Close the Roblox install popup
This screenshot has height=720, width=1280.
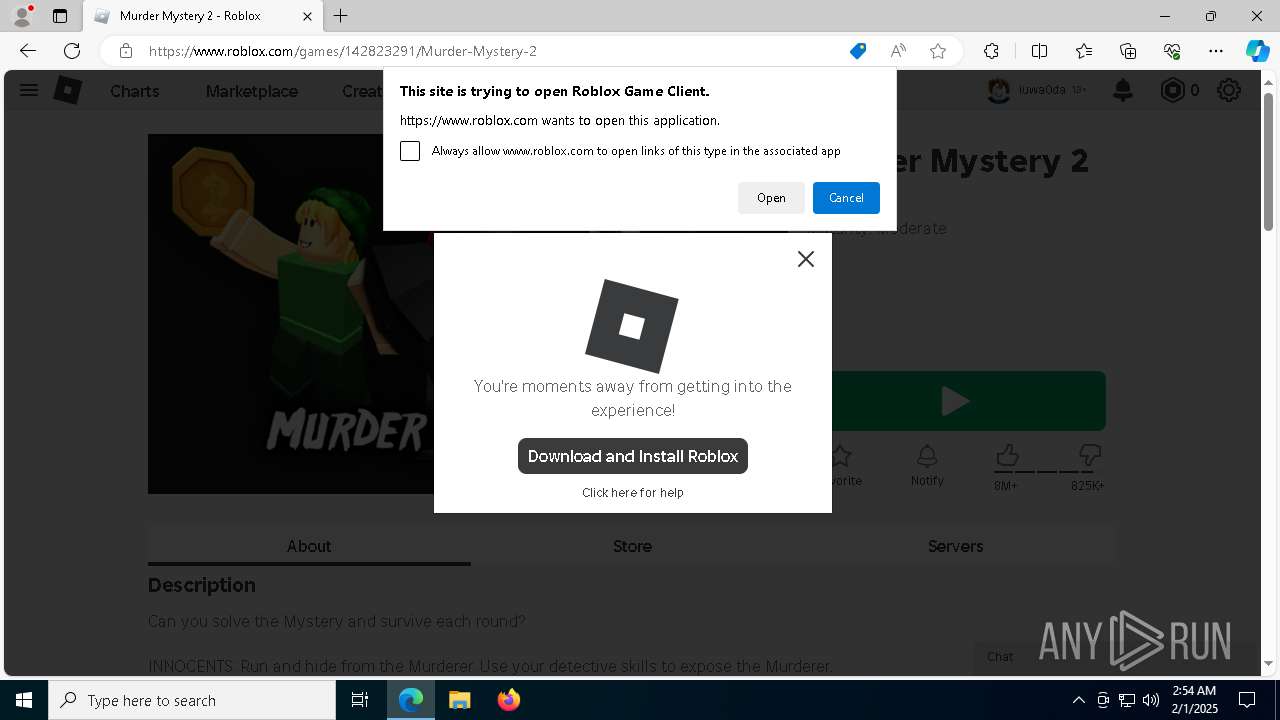(806, 259)
